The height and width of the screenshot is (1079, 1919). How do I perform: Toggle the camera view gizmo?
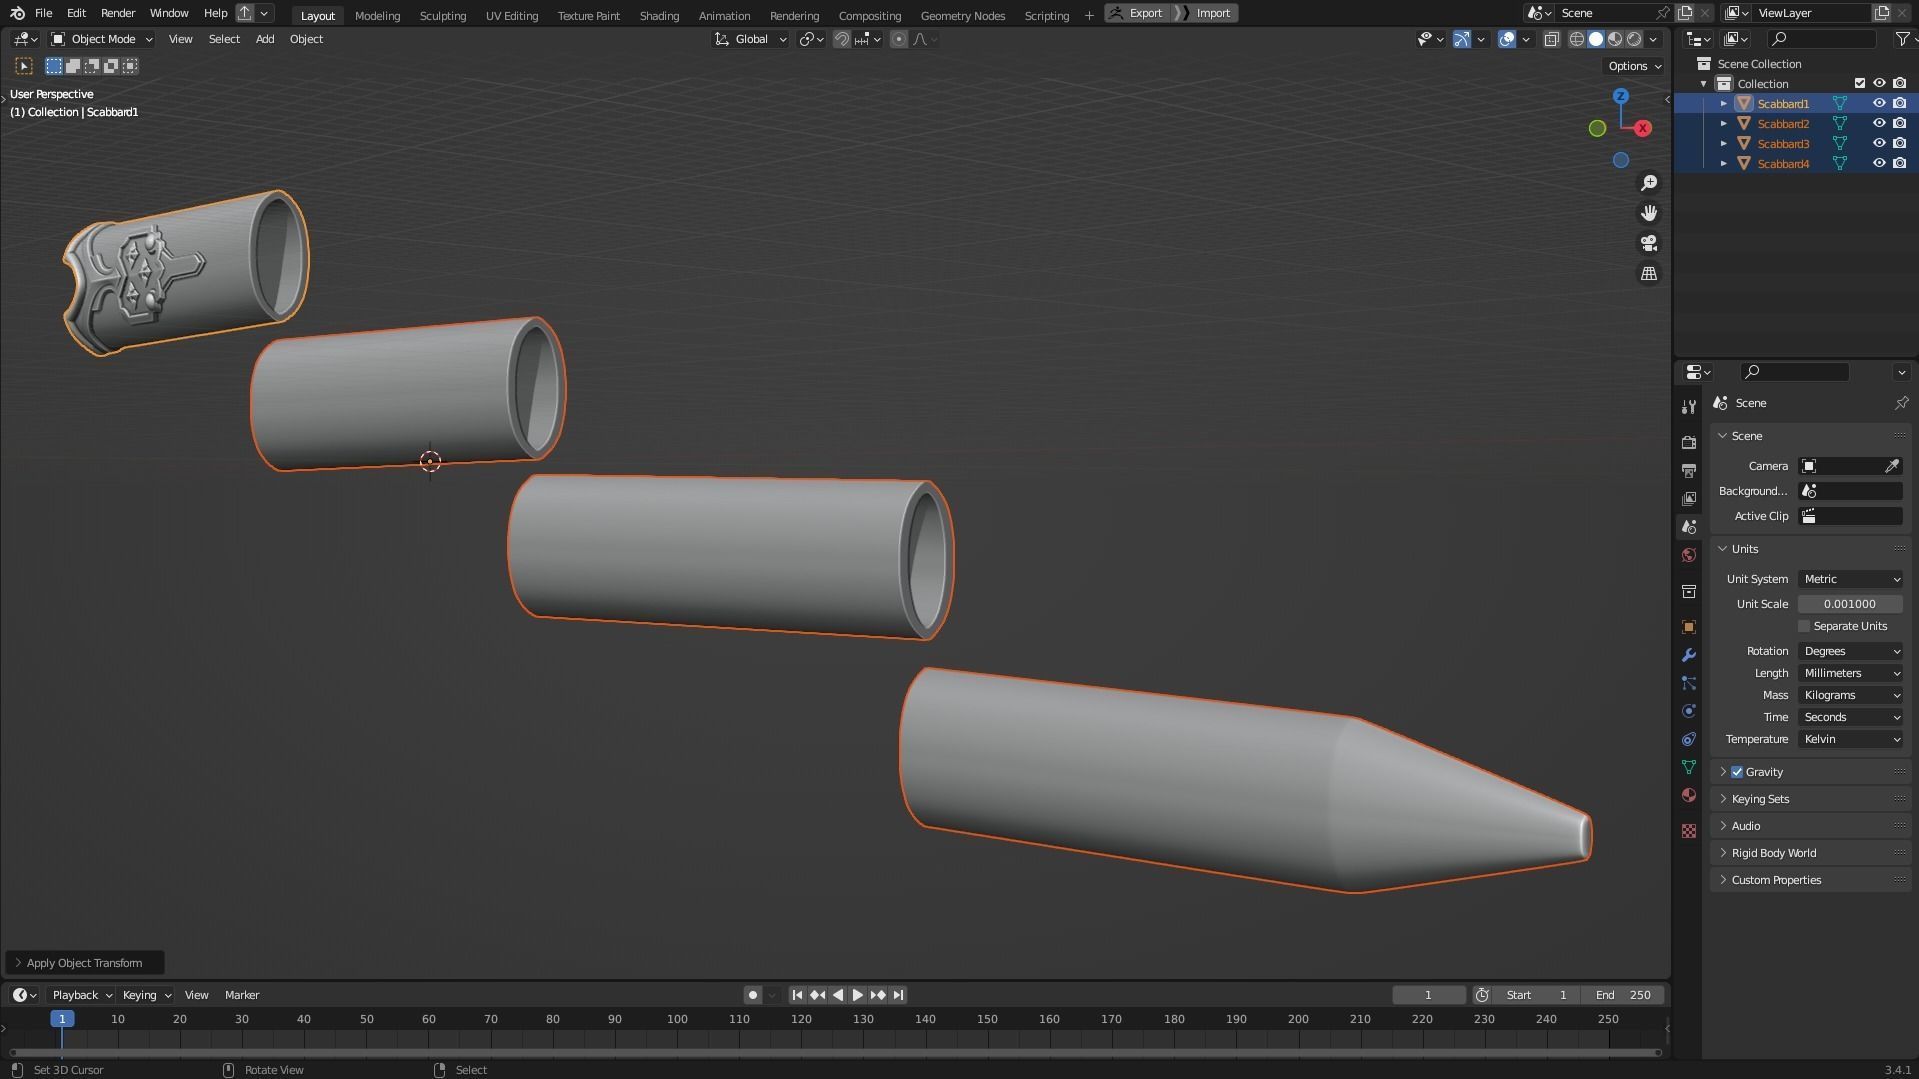click(x=1649, y=243)
